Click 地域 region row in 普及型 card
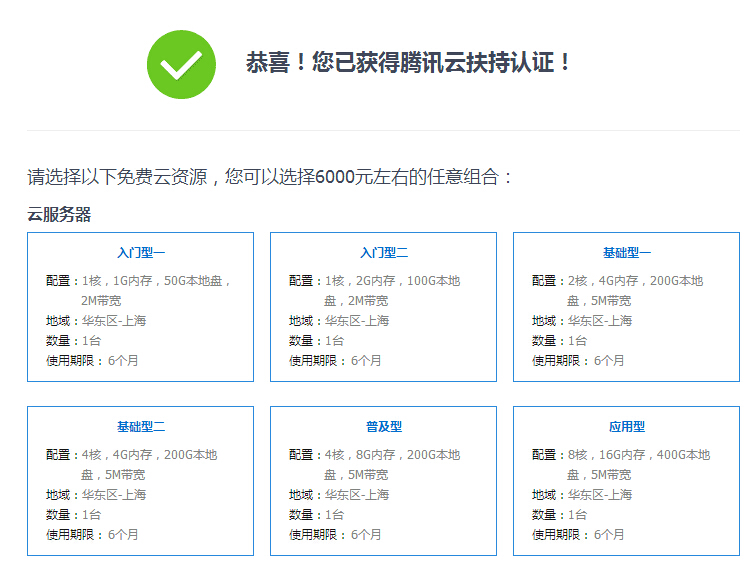The image size is (756, 573). [339, 495]
